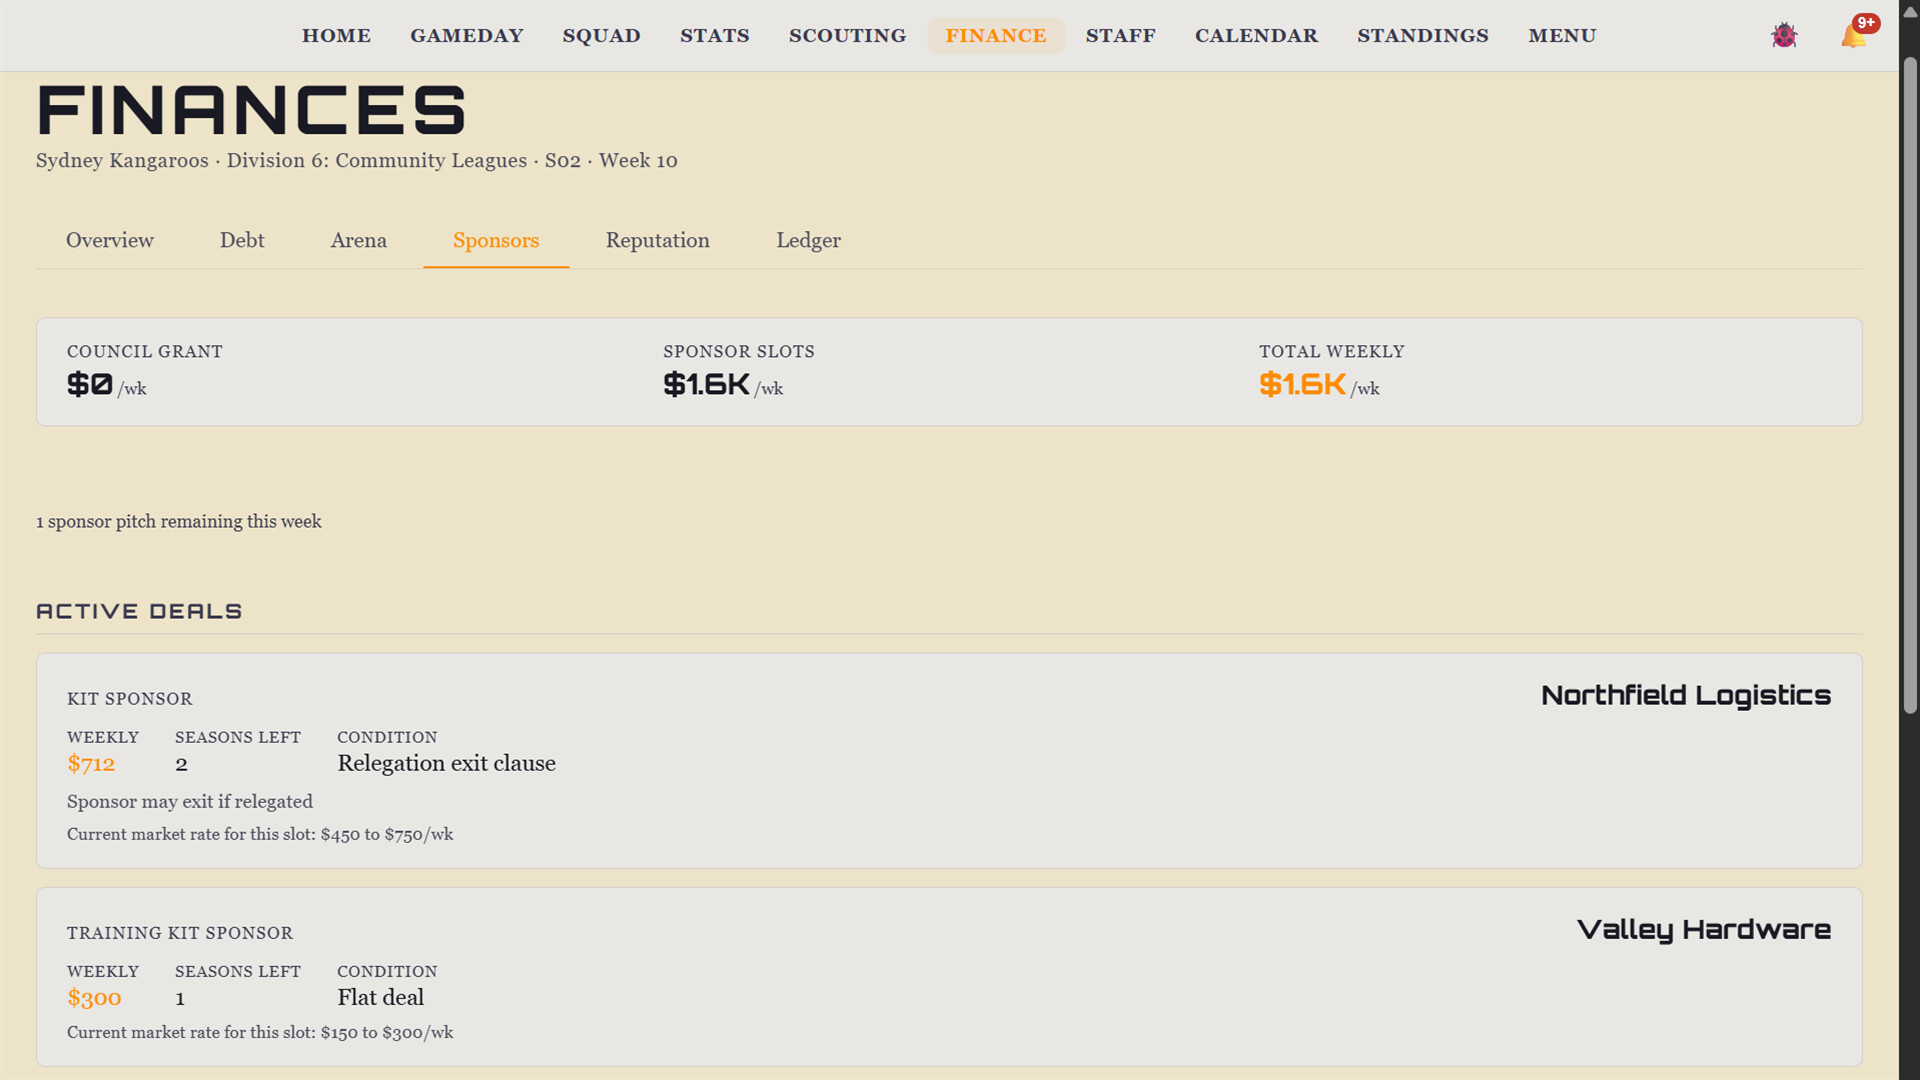The image size is (1920, 1080).
Task: Click the Sydney Kangaroos subtitle line
Action: click(x=357, y=161)
